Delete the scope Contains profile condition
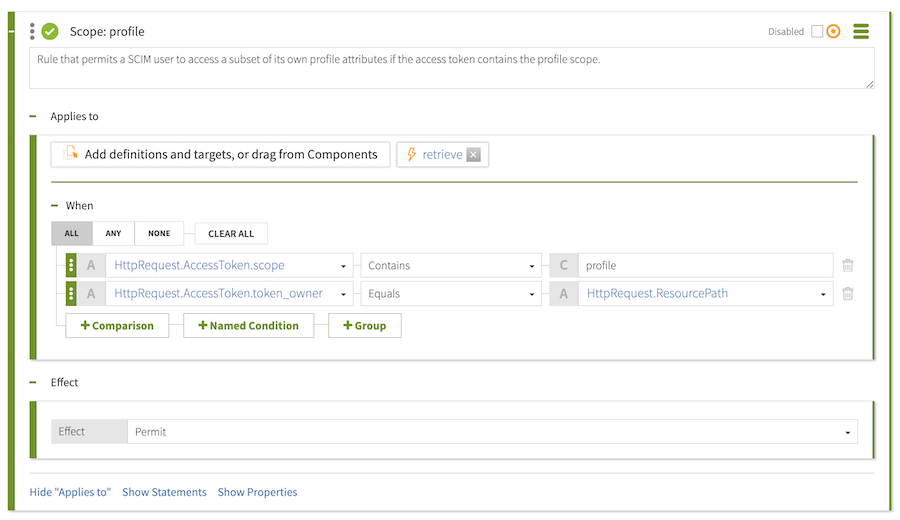The height and width of the screenshot is (520, 900). pos(848,266)
